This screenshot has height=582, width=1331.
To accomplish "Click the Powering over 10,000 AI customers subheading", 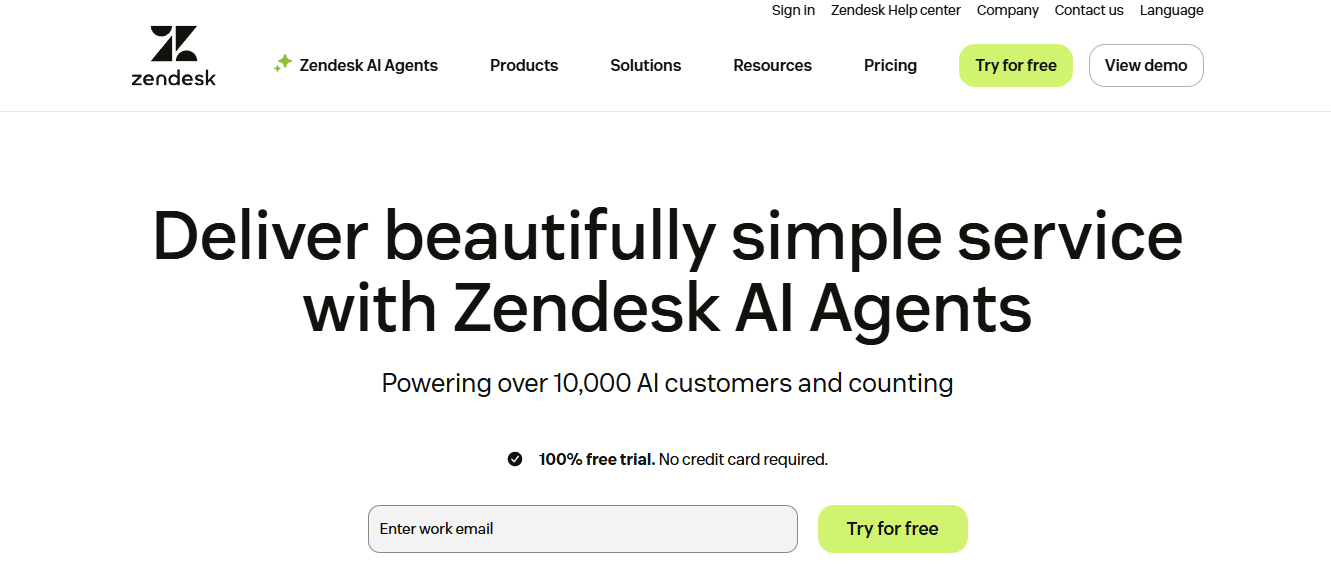I will (666, 383).
